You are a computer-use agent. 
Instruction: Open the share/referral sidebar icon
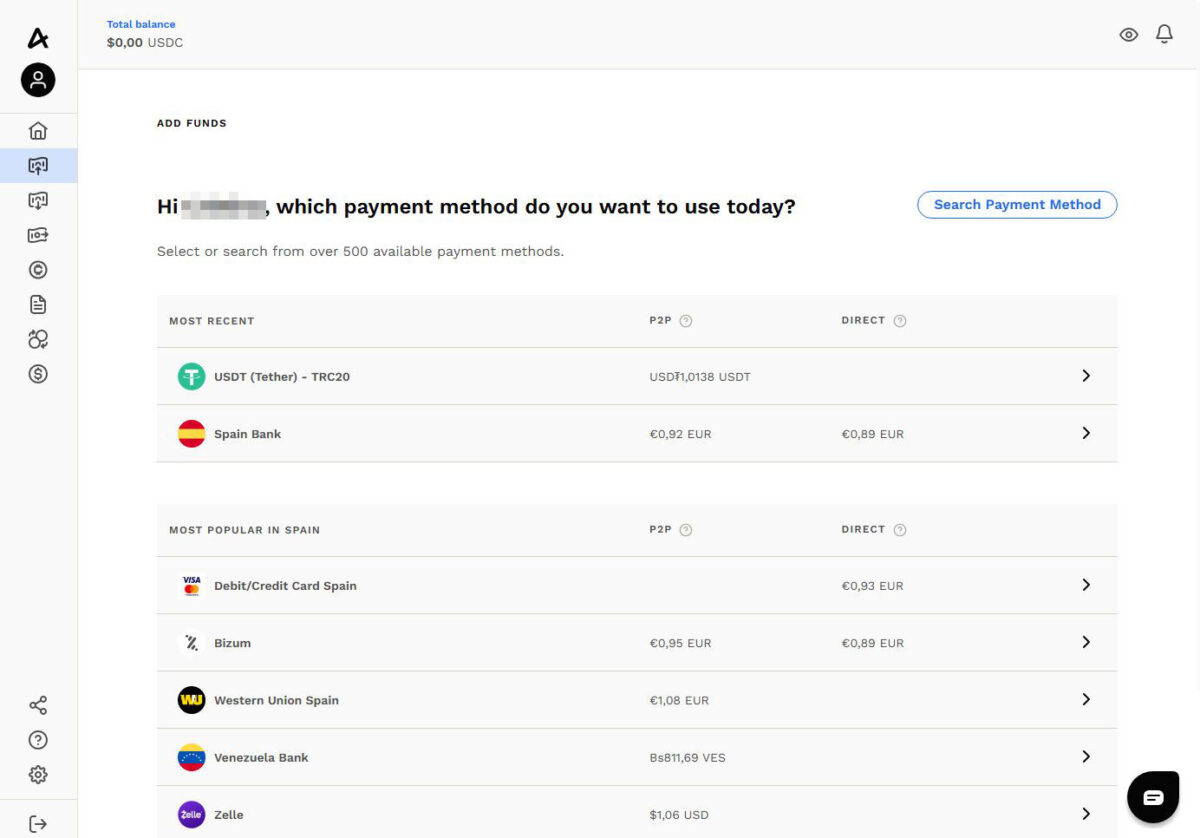coord(38,706)
